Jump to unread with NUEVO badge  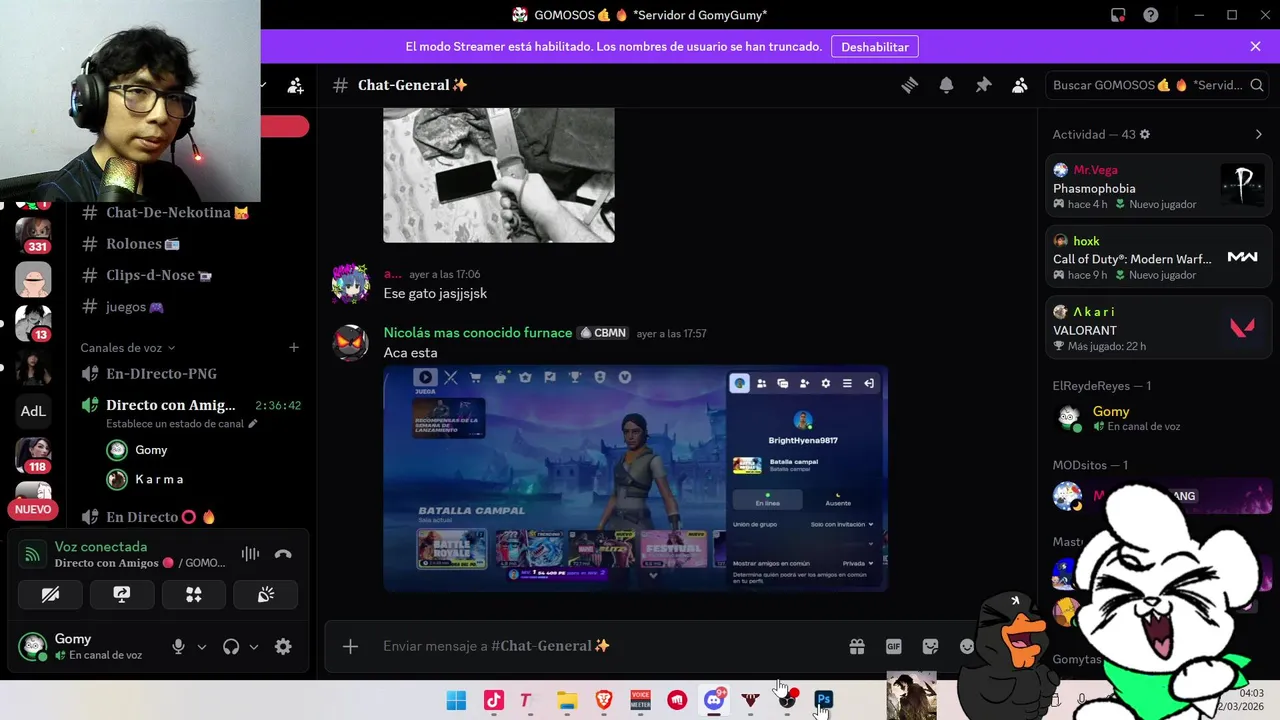coord(33,510)
